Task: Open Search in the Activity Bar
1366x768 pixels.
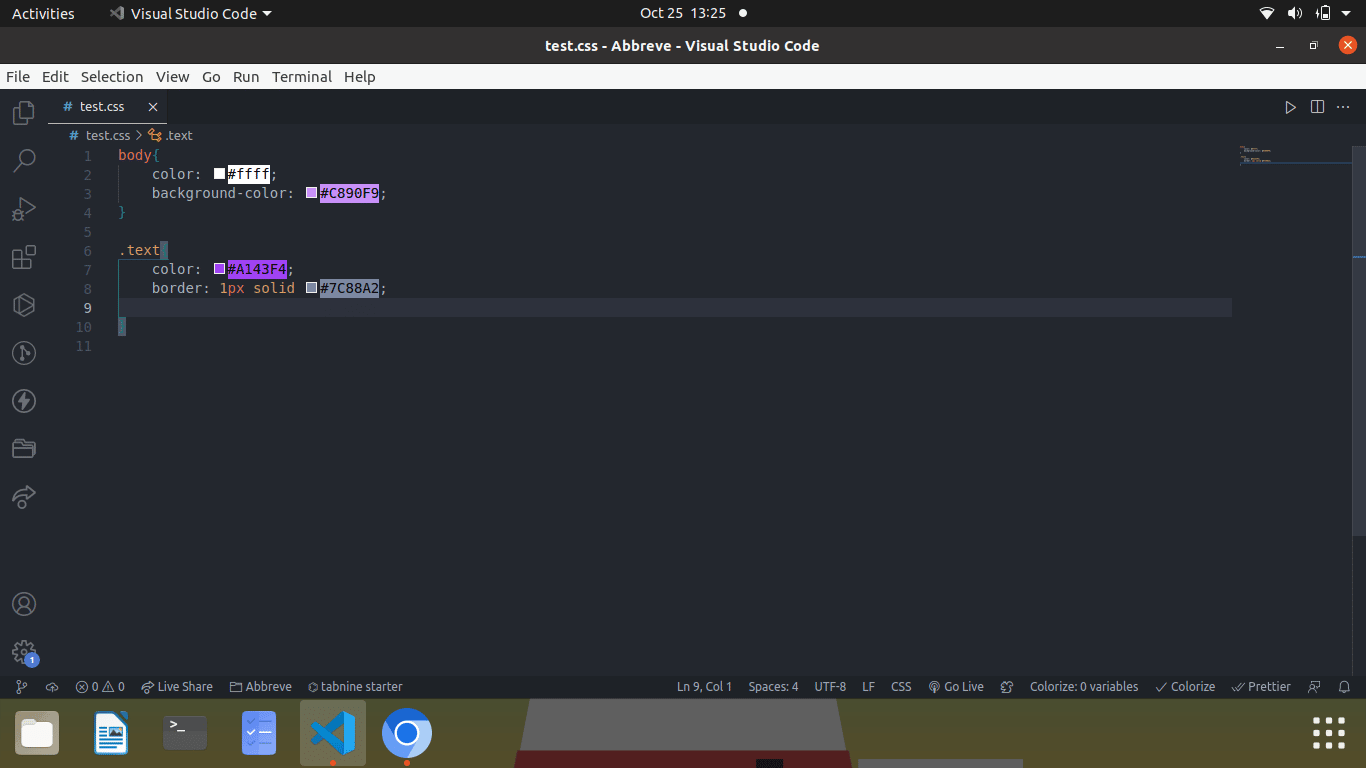Action: tap(22, 160)
